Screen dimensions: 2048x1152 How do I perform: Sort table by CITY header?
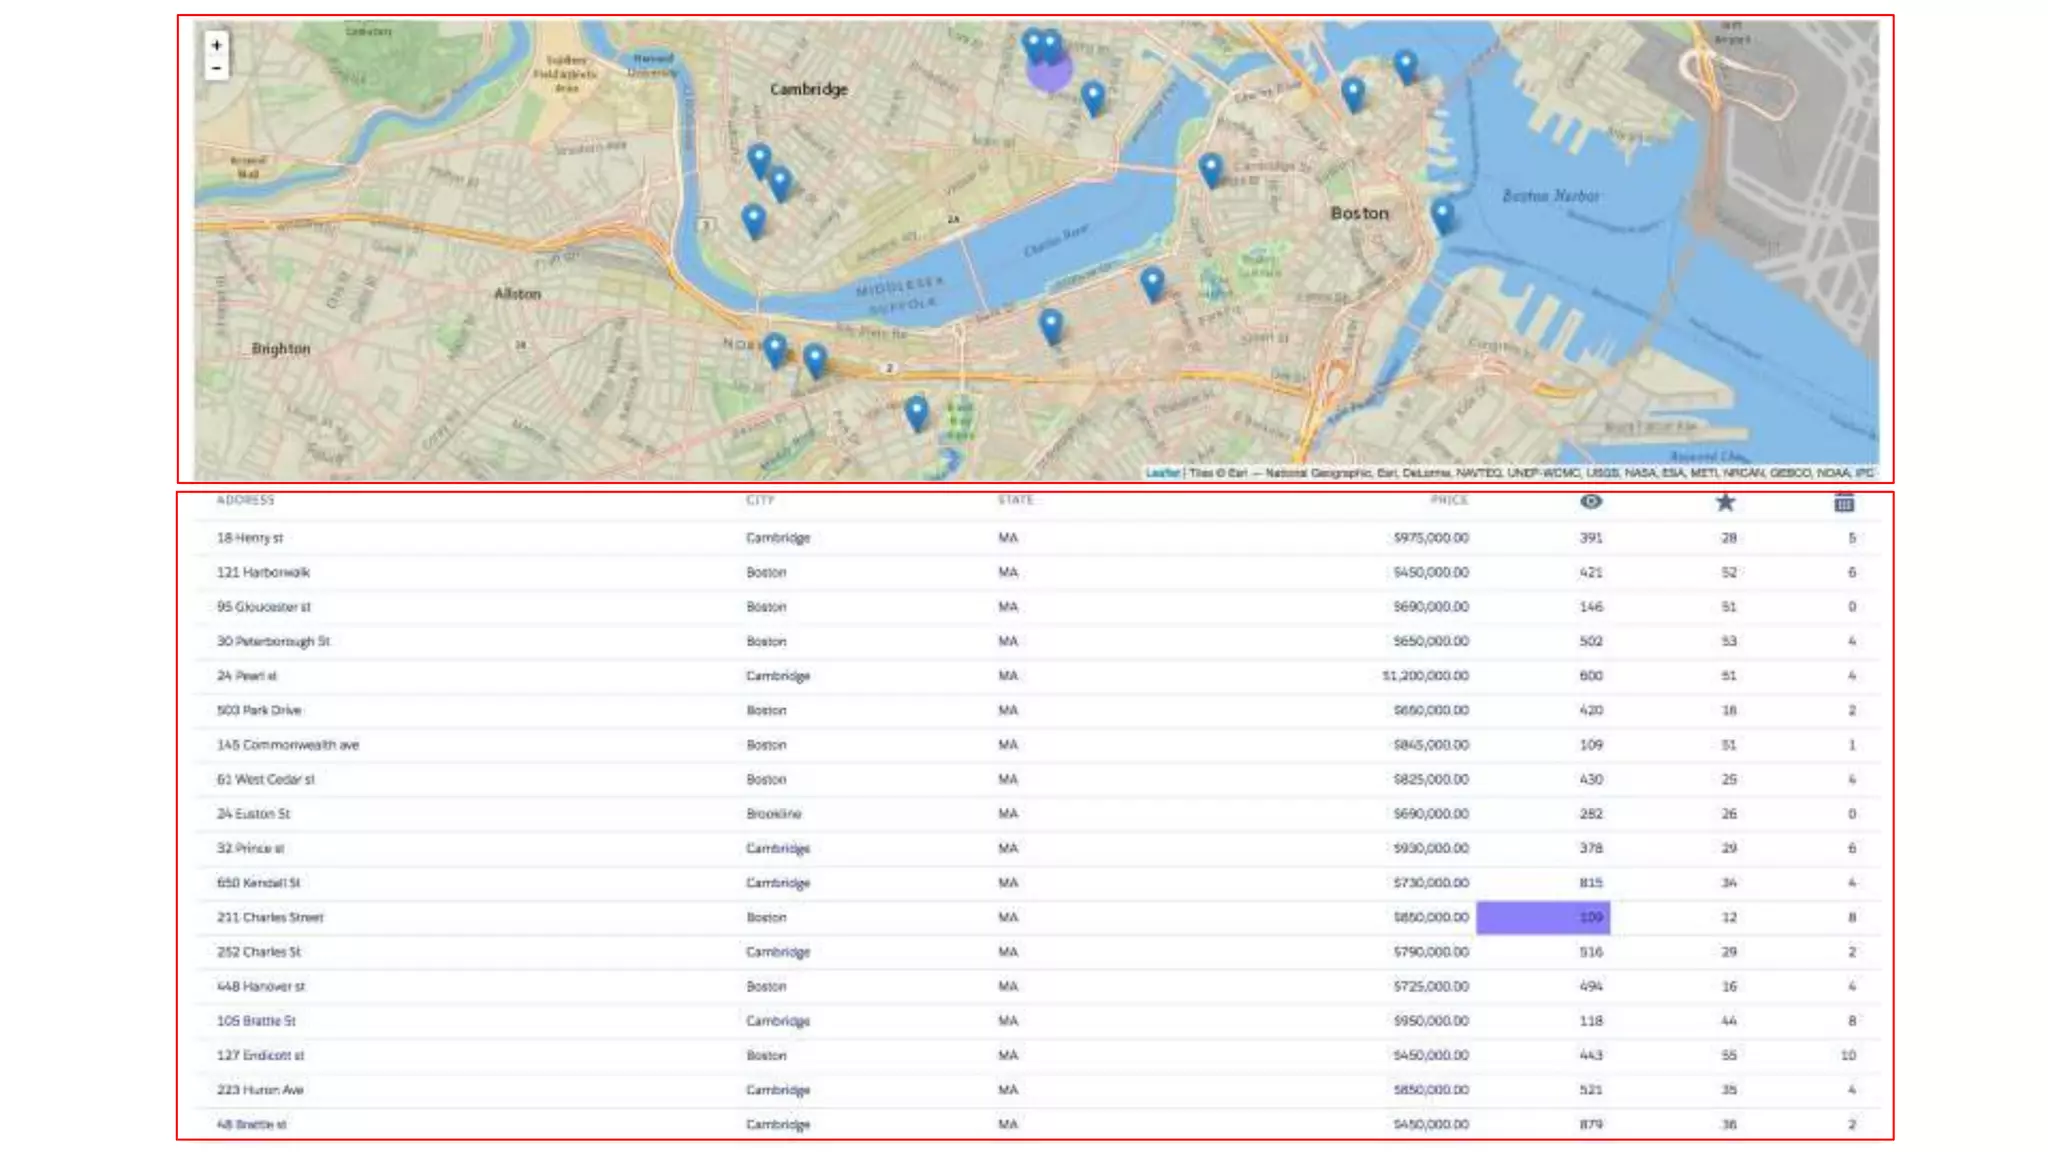click(759, 500)
